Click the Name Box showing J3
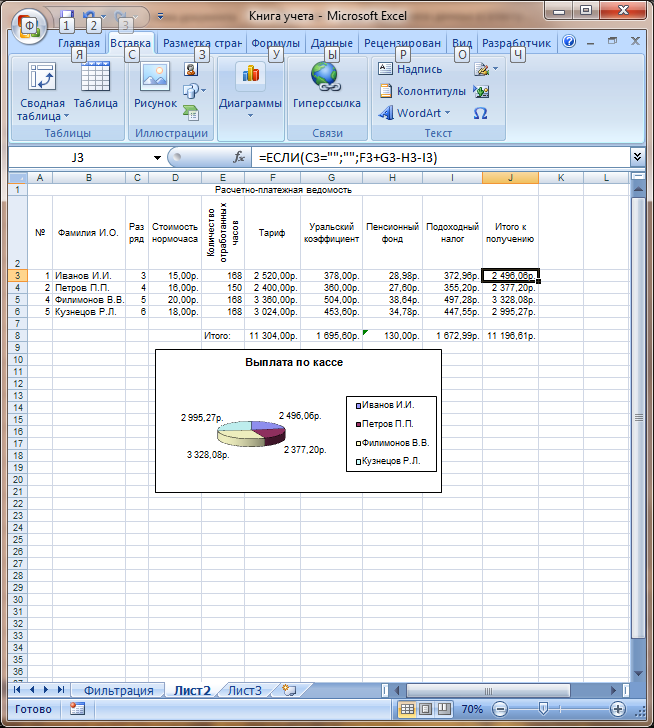Screen dimensions: 654x728 click(x=80, y=158)
